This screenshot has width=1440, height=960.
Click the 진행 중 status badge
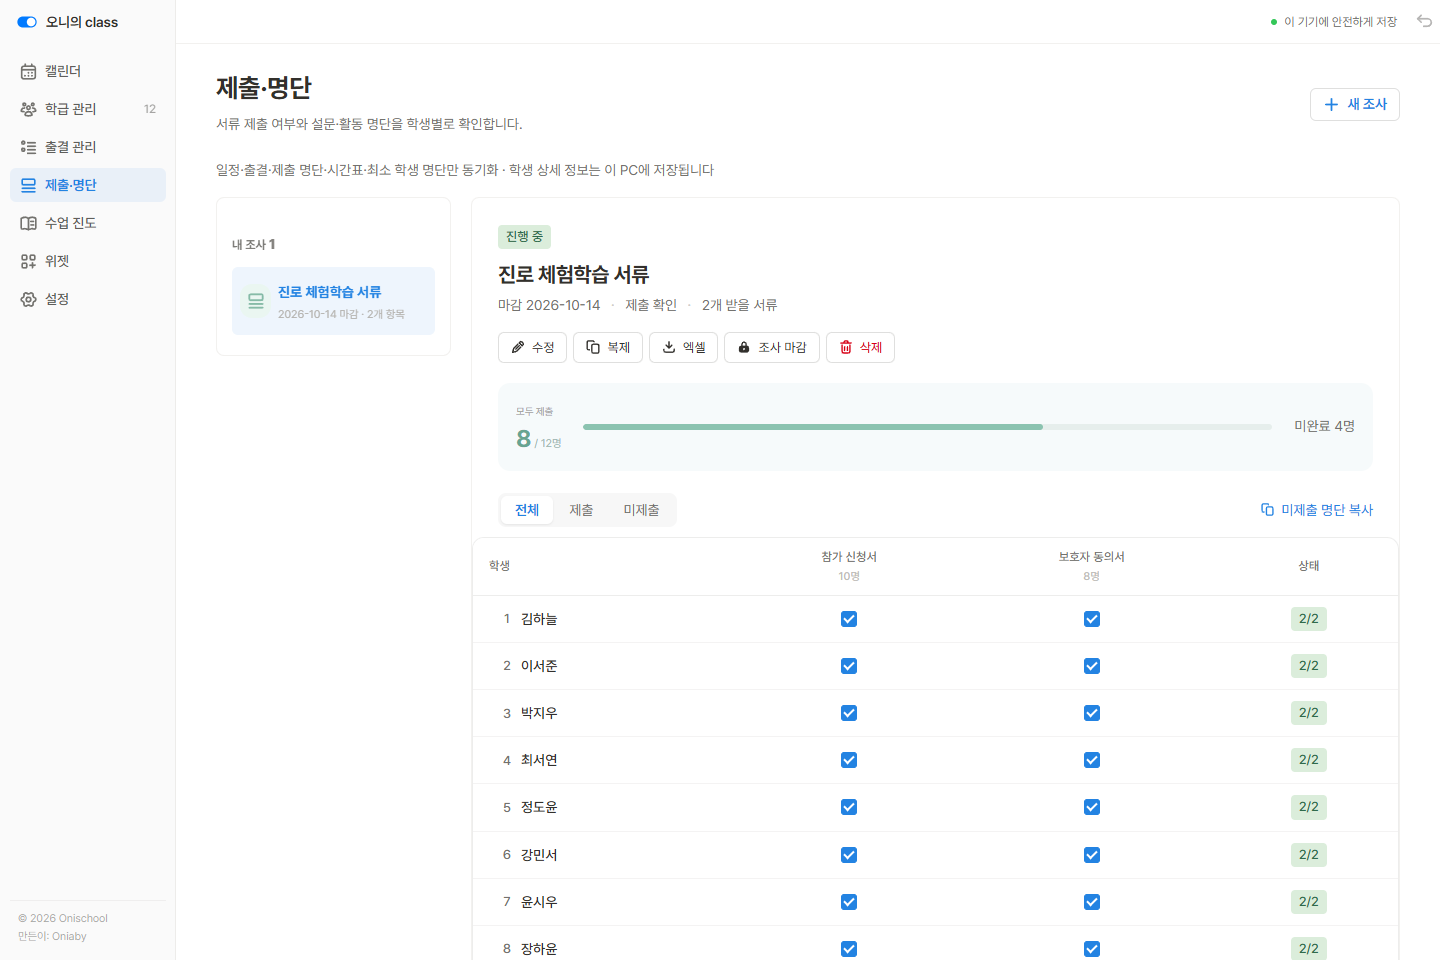(x=524, y=237)
